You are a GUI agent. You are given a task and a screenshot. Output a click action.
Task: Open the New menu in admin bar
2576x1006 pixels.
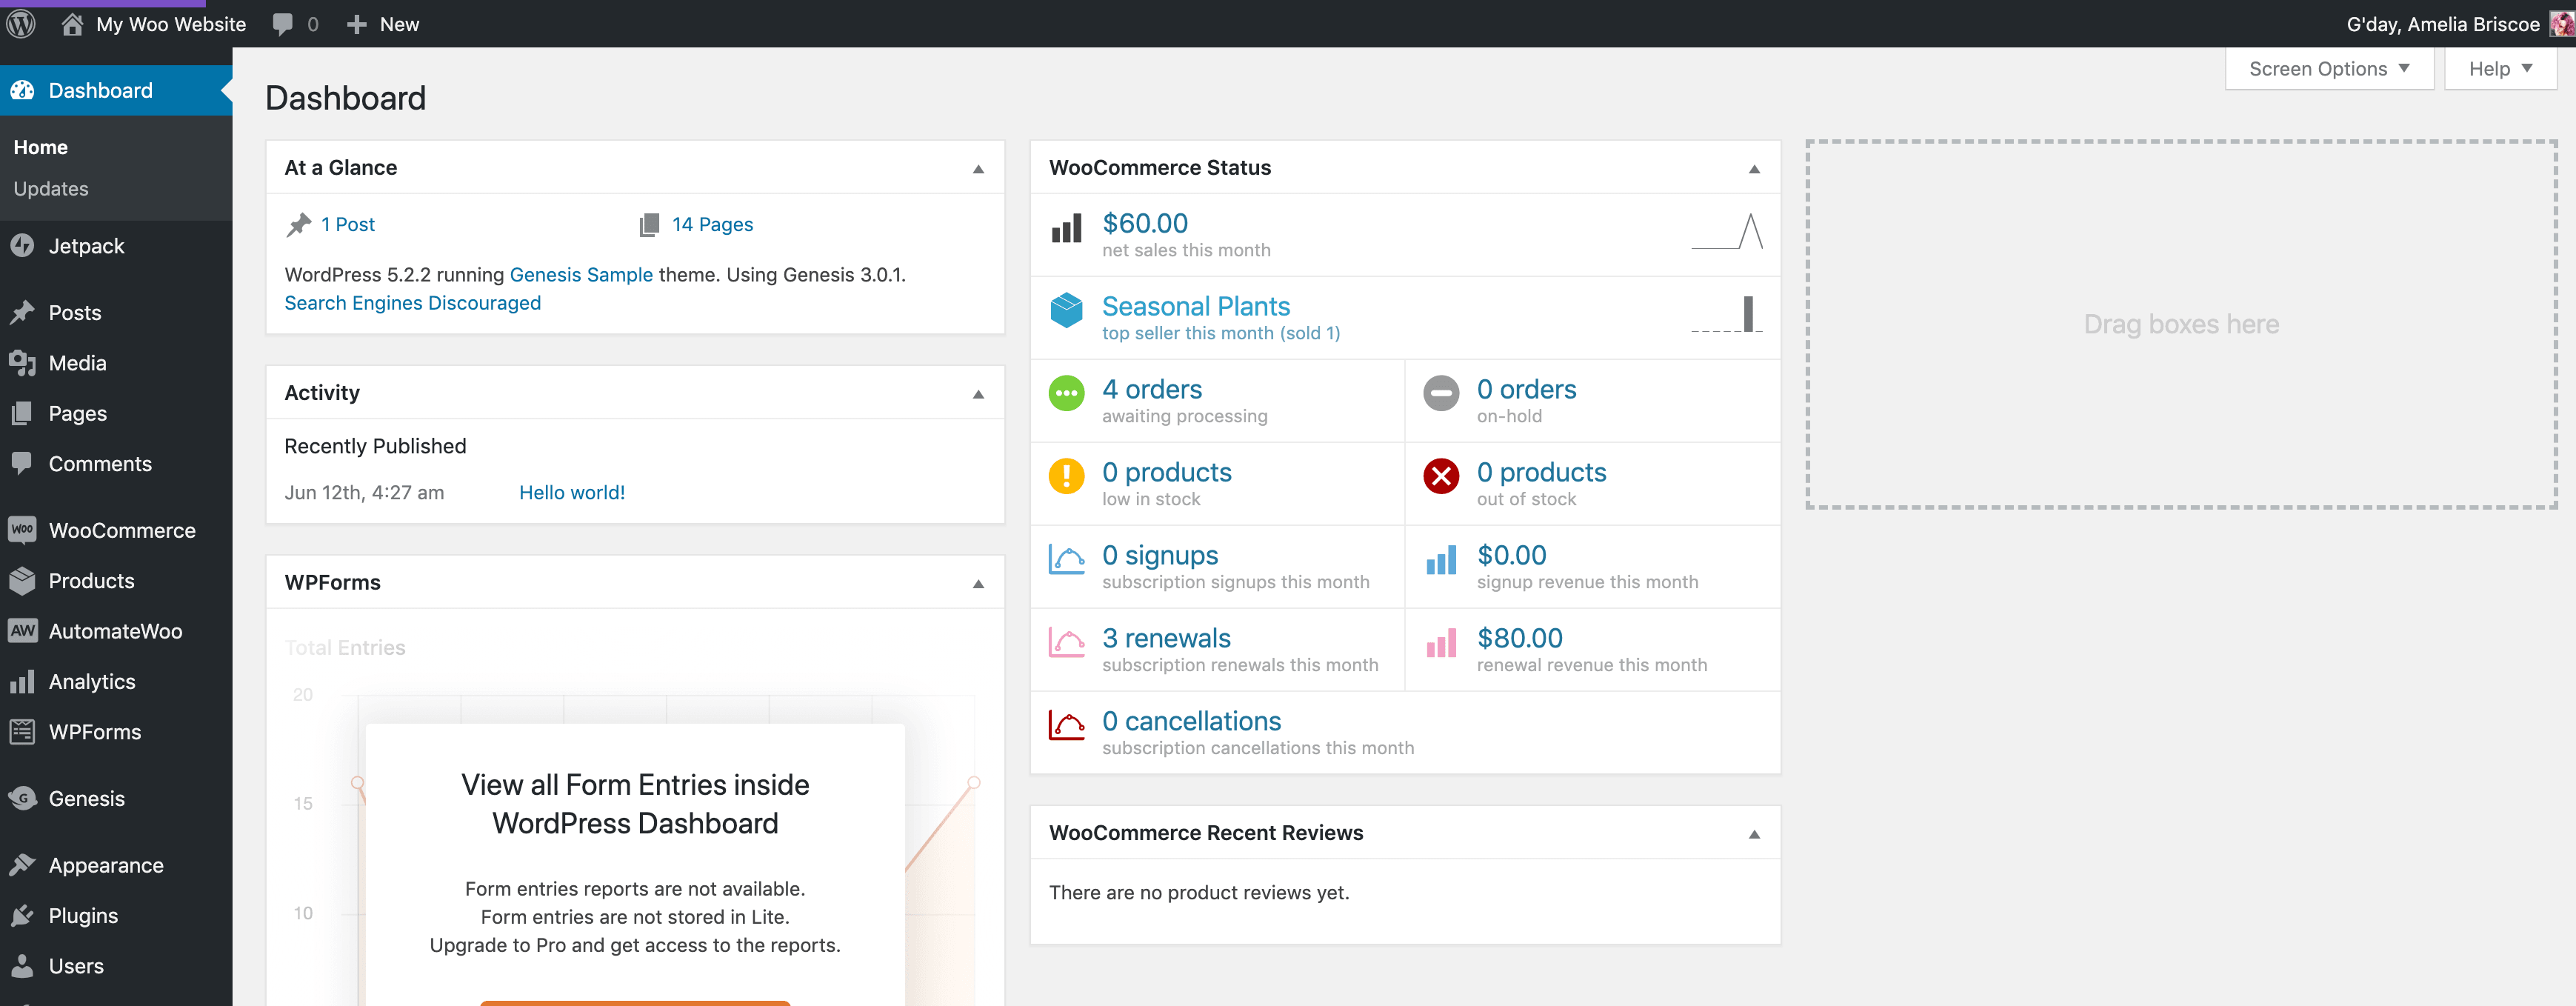[382, 23]
